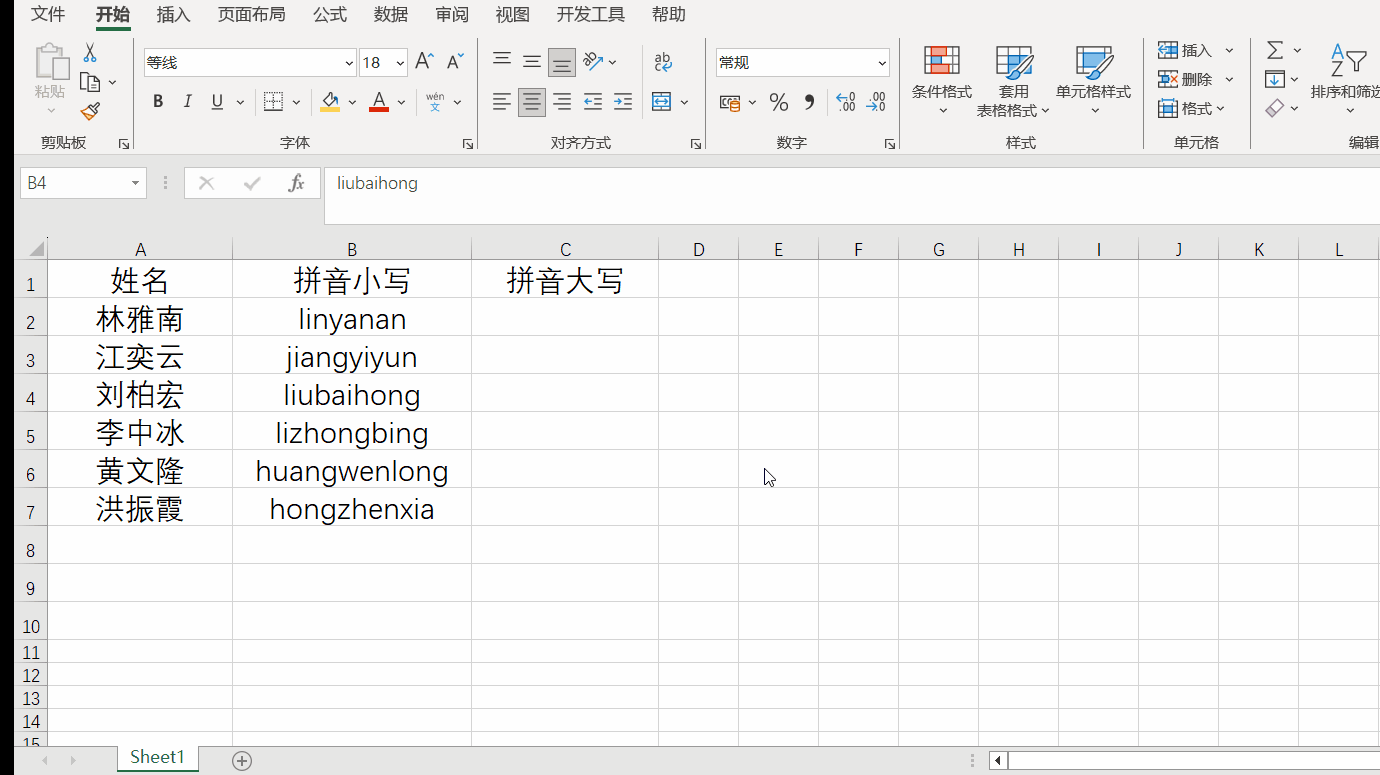
Task: Open the number format 常规 dropdown
Action: pyautogui.click(x=882, y=62)
